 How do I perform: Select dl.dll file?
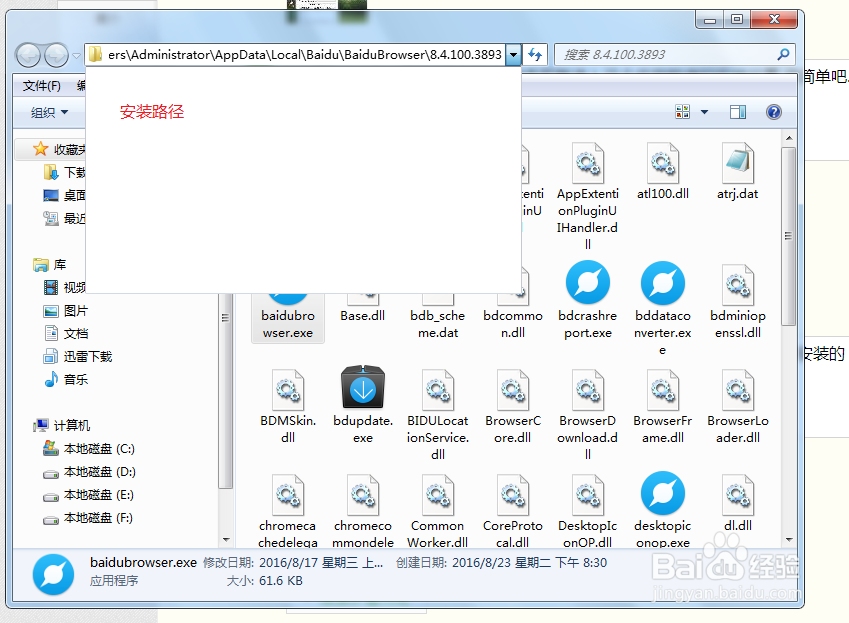coord(737,503)
